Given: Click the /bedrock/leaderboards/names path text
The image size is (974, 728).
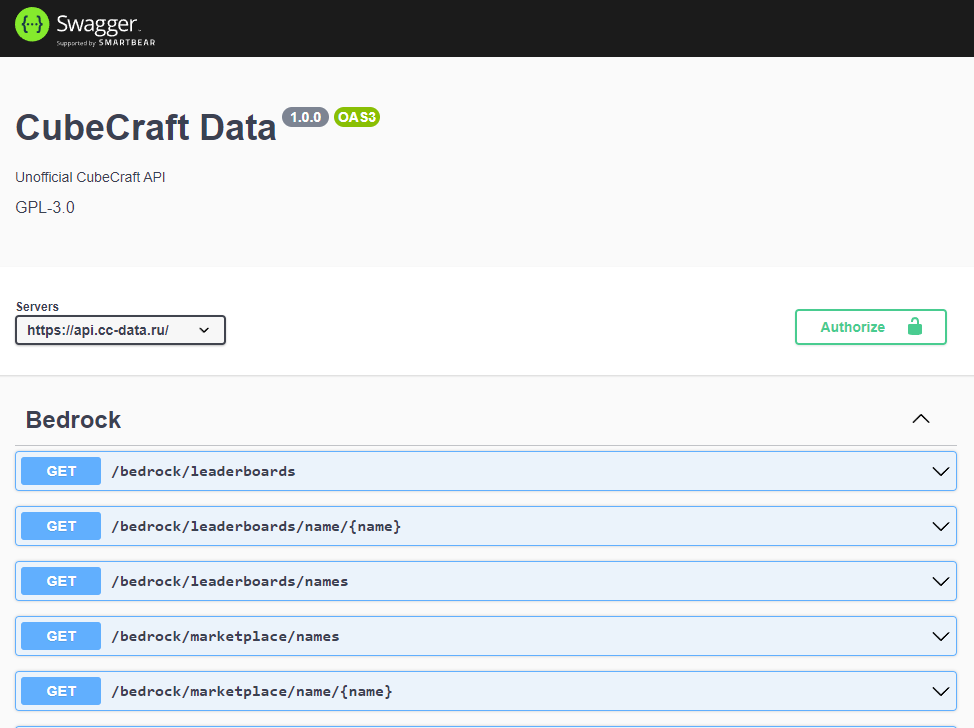Looking at the screenshot, I should click(x=230, y=581).
